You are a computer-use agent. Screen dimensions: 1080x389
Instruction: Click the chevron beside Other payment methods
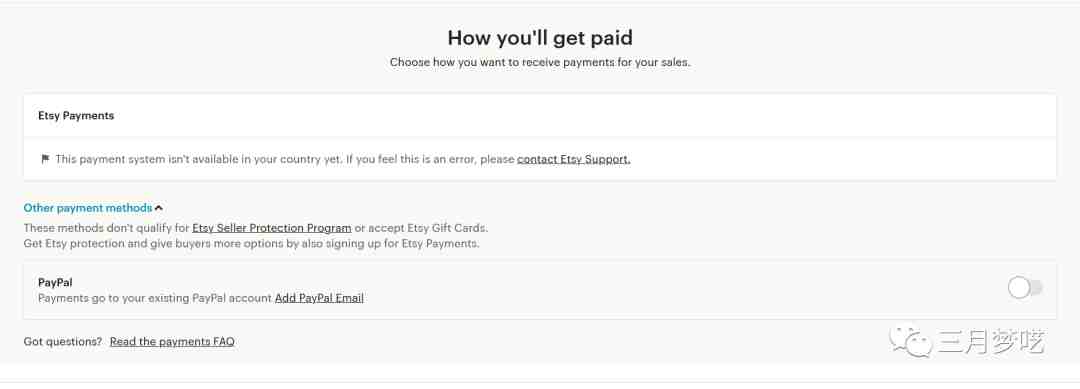[x=158, y=208]
